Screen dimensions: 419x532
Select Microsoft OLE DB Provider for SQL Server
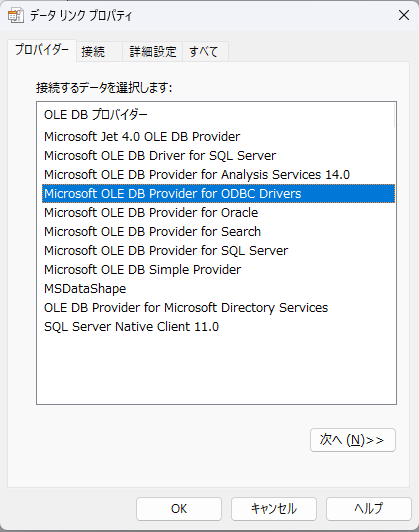click(218, 251)
